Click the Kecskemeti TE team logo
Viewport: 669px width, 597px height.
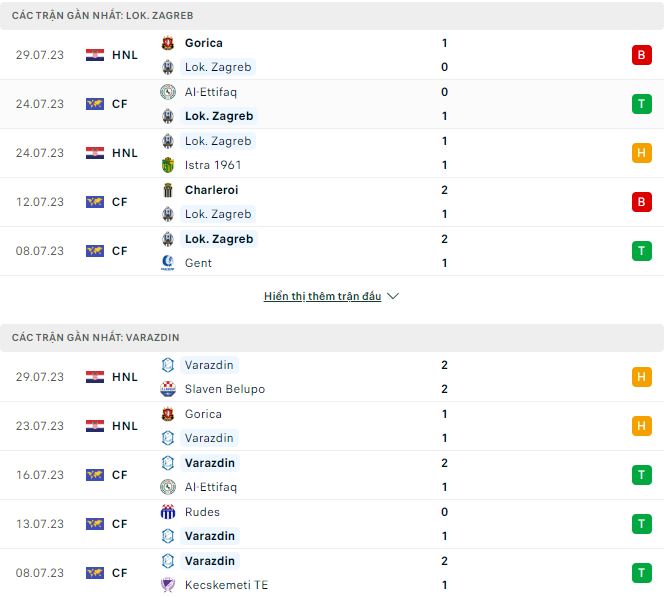[x=168, y=585]
